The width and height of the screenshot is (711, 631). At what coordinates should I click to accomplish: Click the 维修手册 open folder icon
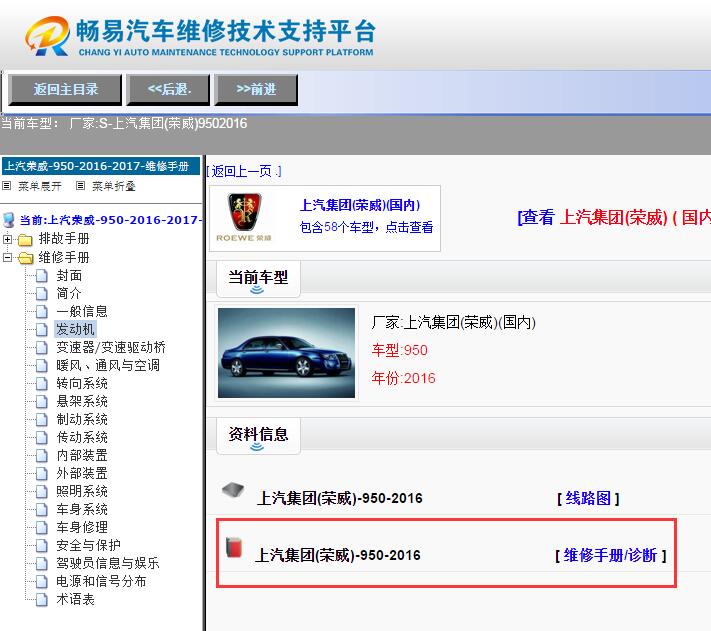[x=25, y=258]
